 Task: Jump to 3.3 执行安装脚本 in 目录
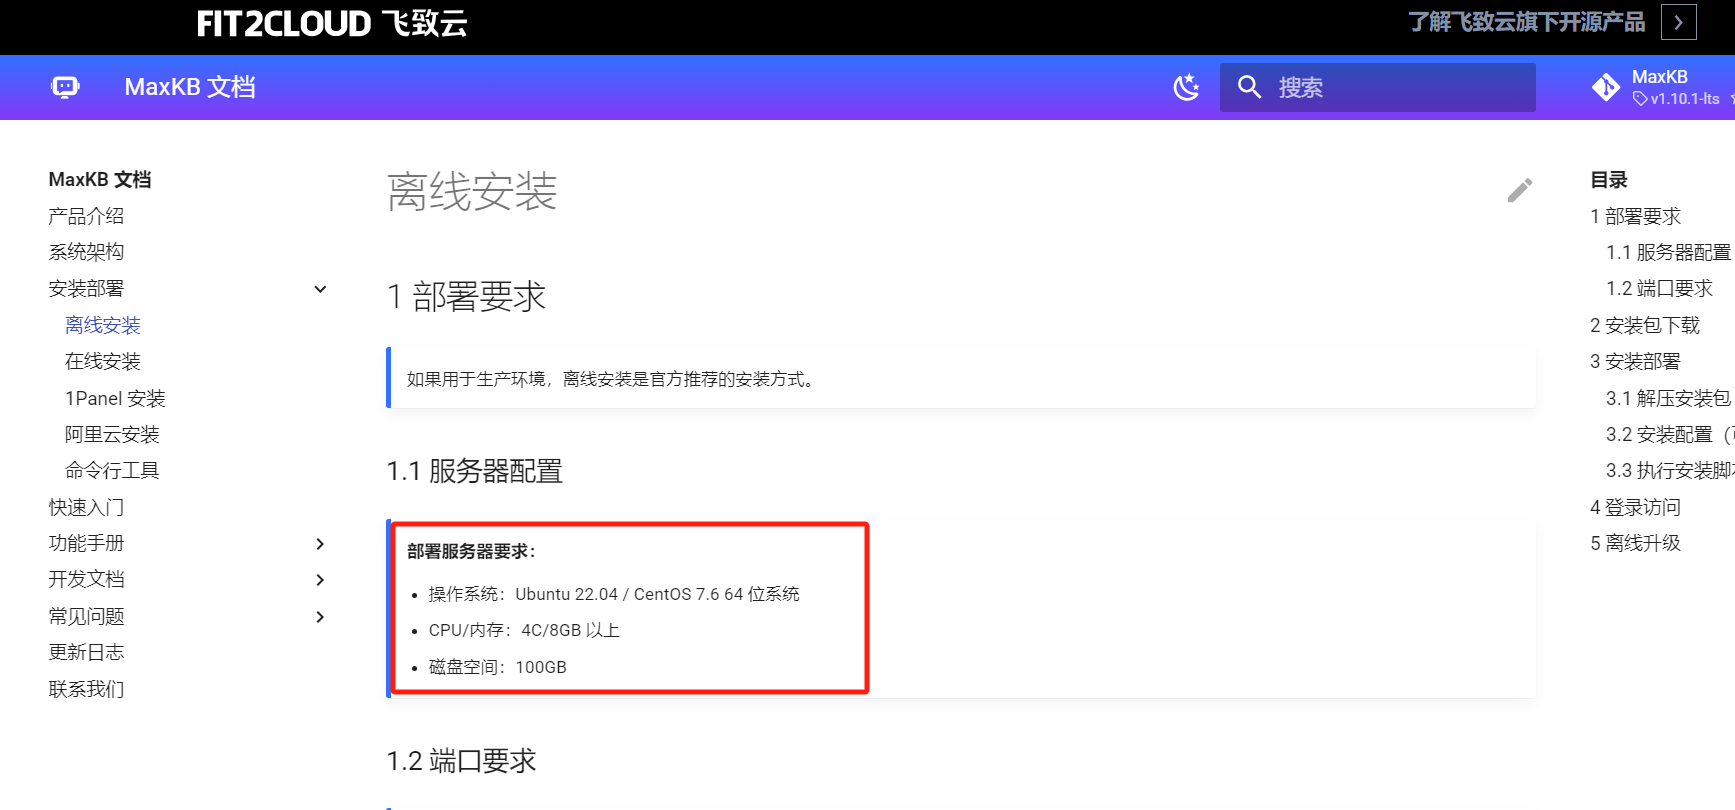tap(1669, 470)
